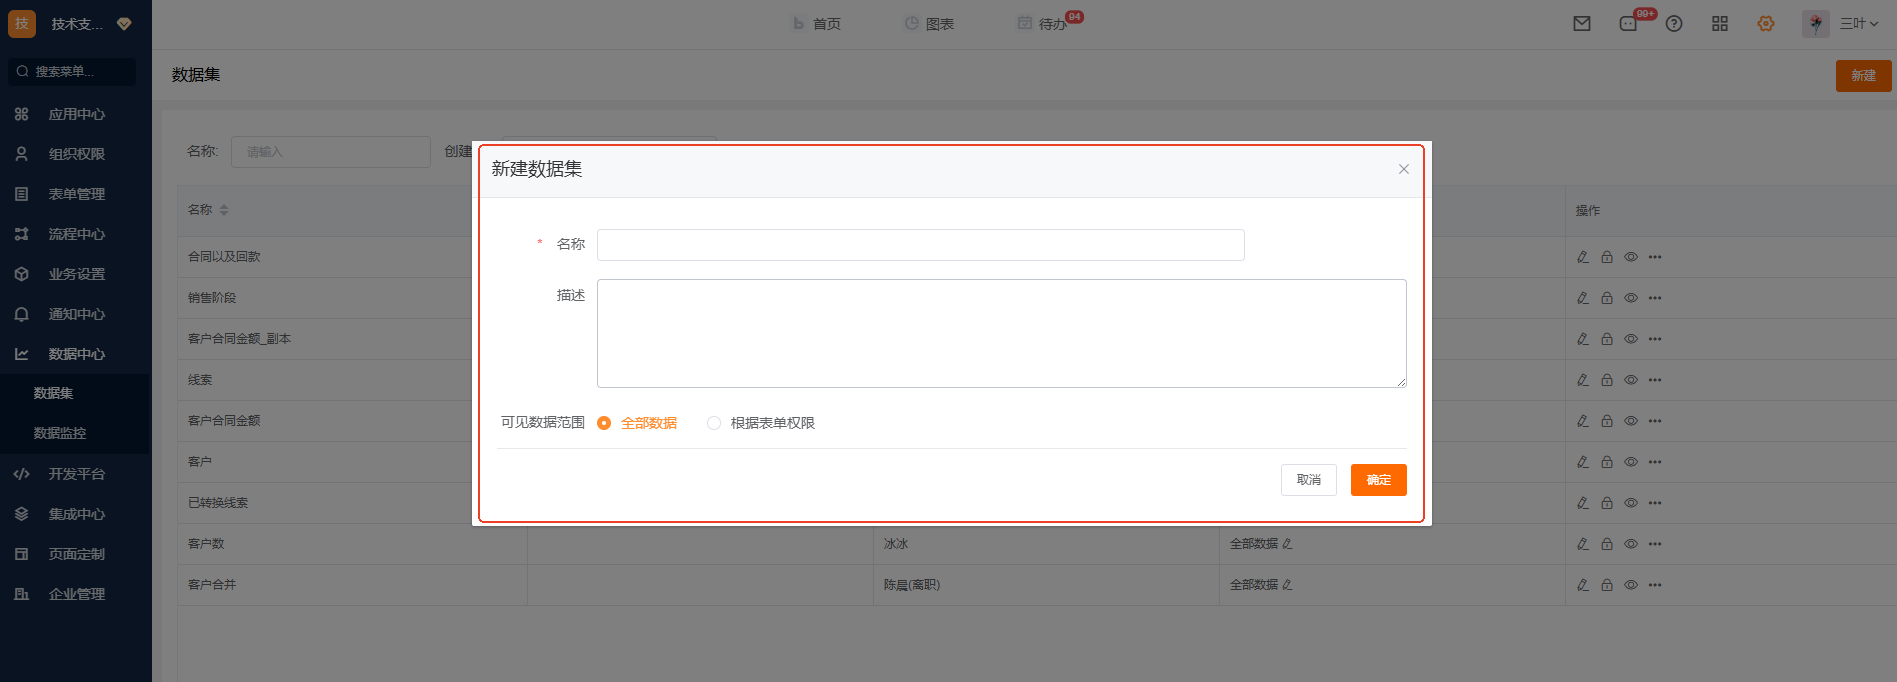
Task: Click the 确定 confirm button
Action: (x=1378, y=480)
